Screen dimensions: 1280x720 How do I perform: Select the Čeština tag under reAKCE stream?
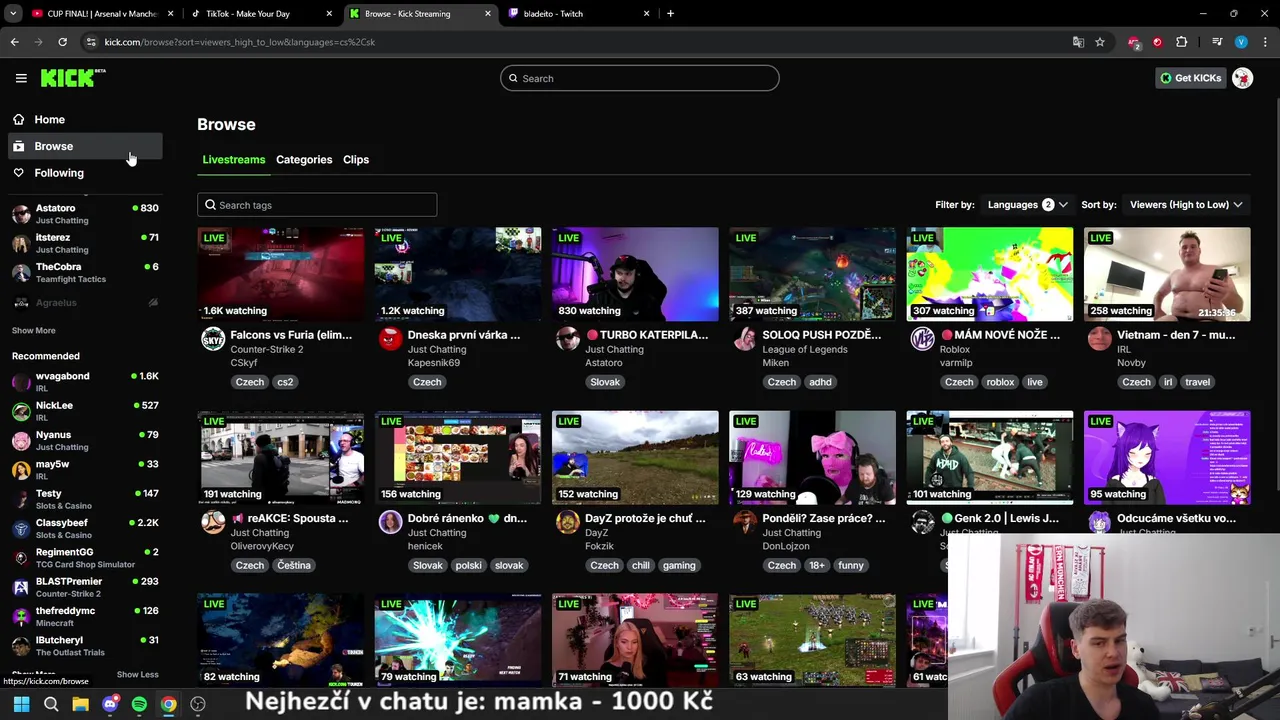[x=294, y=565]
